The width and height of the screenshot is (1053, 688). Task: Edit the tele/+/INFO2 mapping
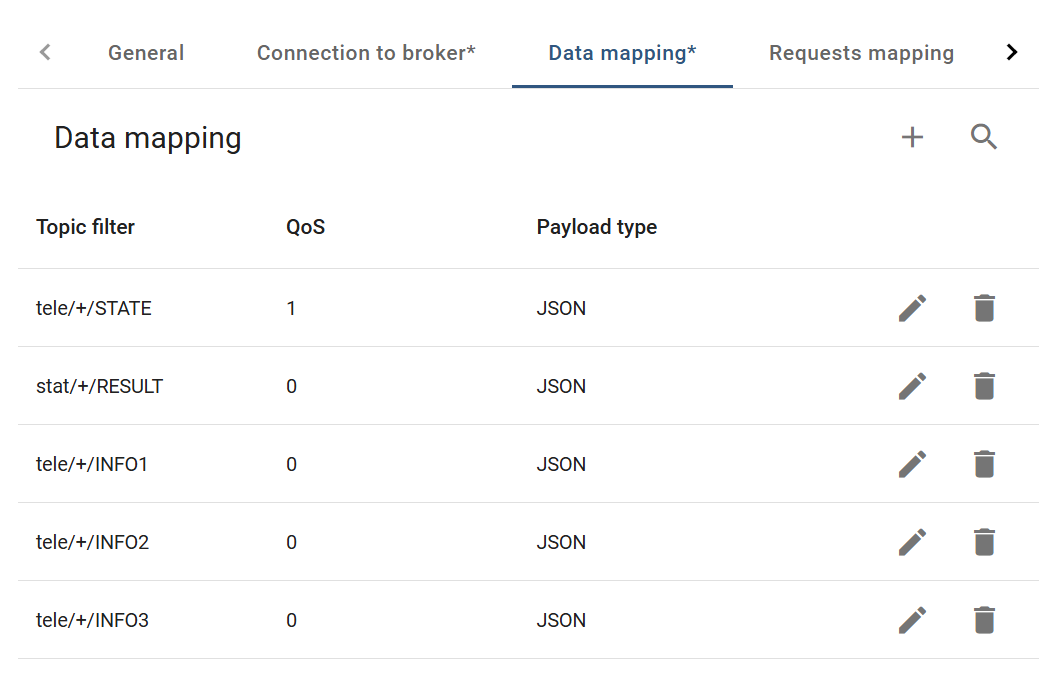coord(912,542)
